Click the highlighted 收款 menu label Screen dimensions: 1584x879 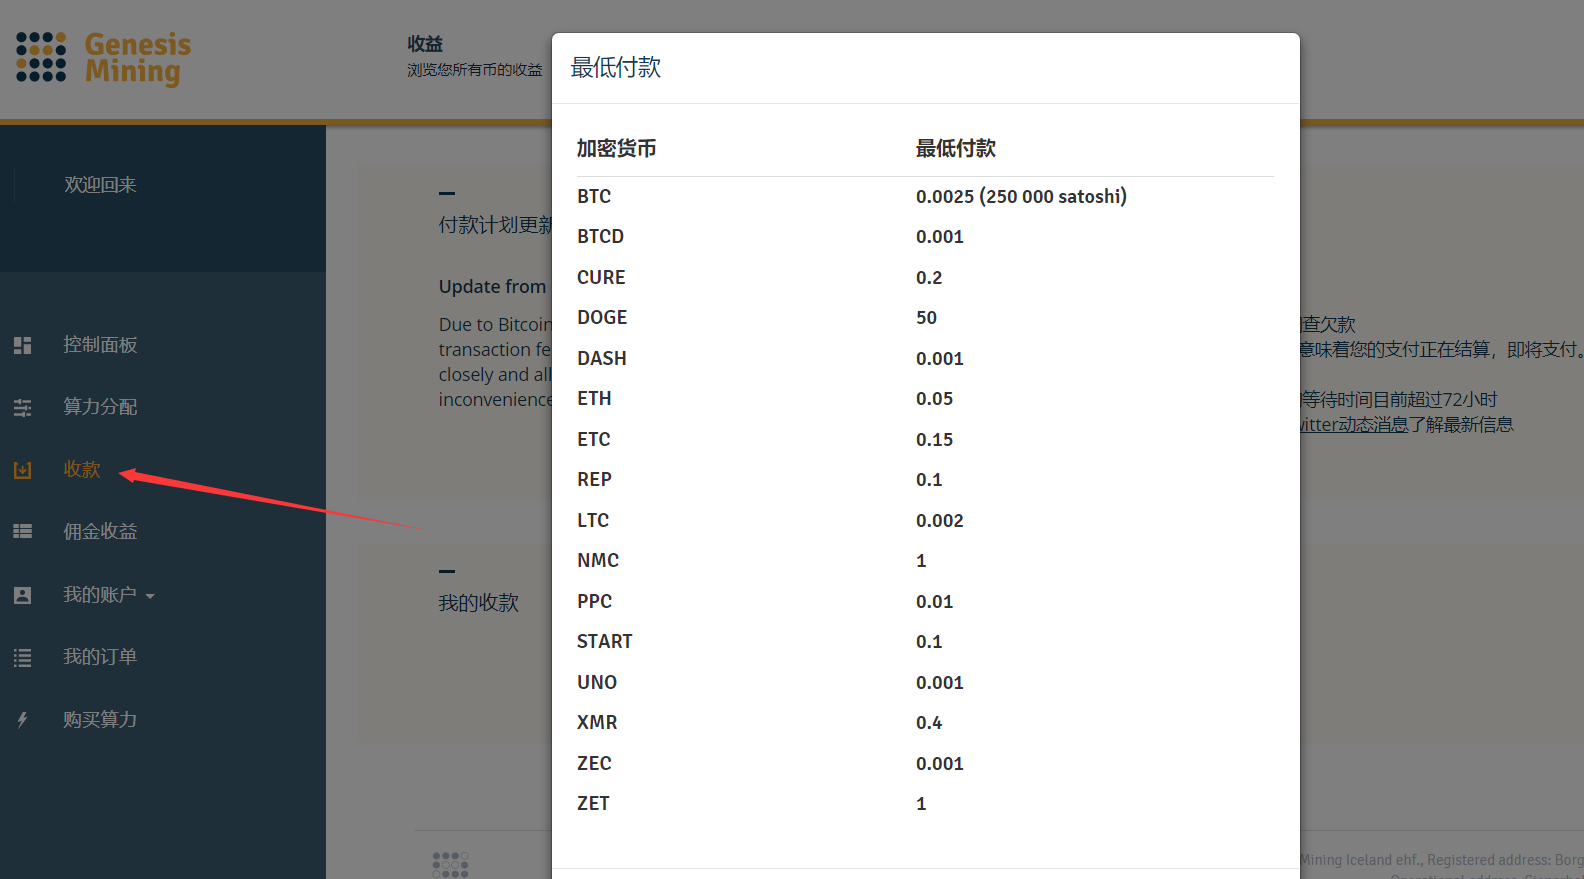click(82, 470)
